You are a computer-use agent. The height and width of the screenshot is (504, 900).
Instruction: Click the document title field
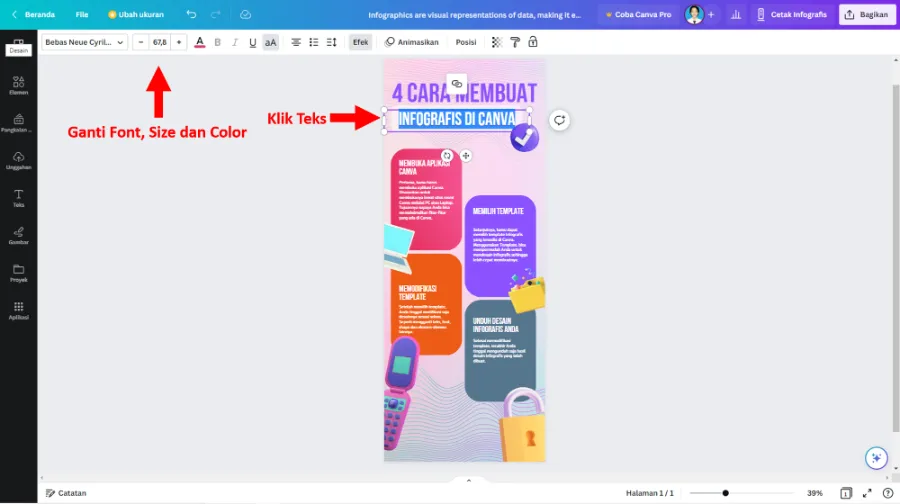click(475, 15)
